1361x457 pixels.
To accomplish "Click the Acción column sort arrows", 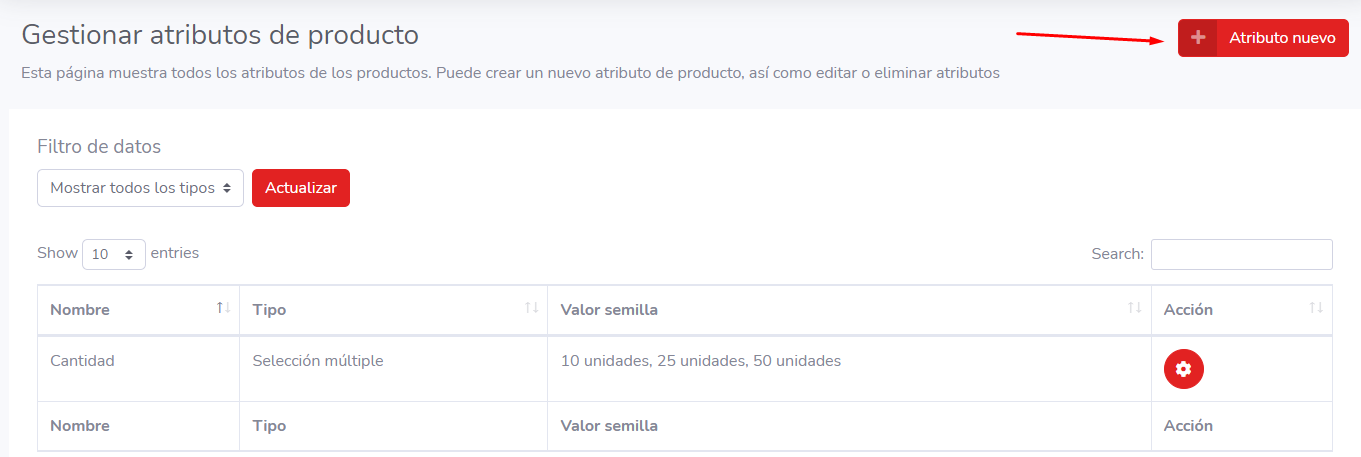I will click(1316, 308).
